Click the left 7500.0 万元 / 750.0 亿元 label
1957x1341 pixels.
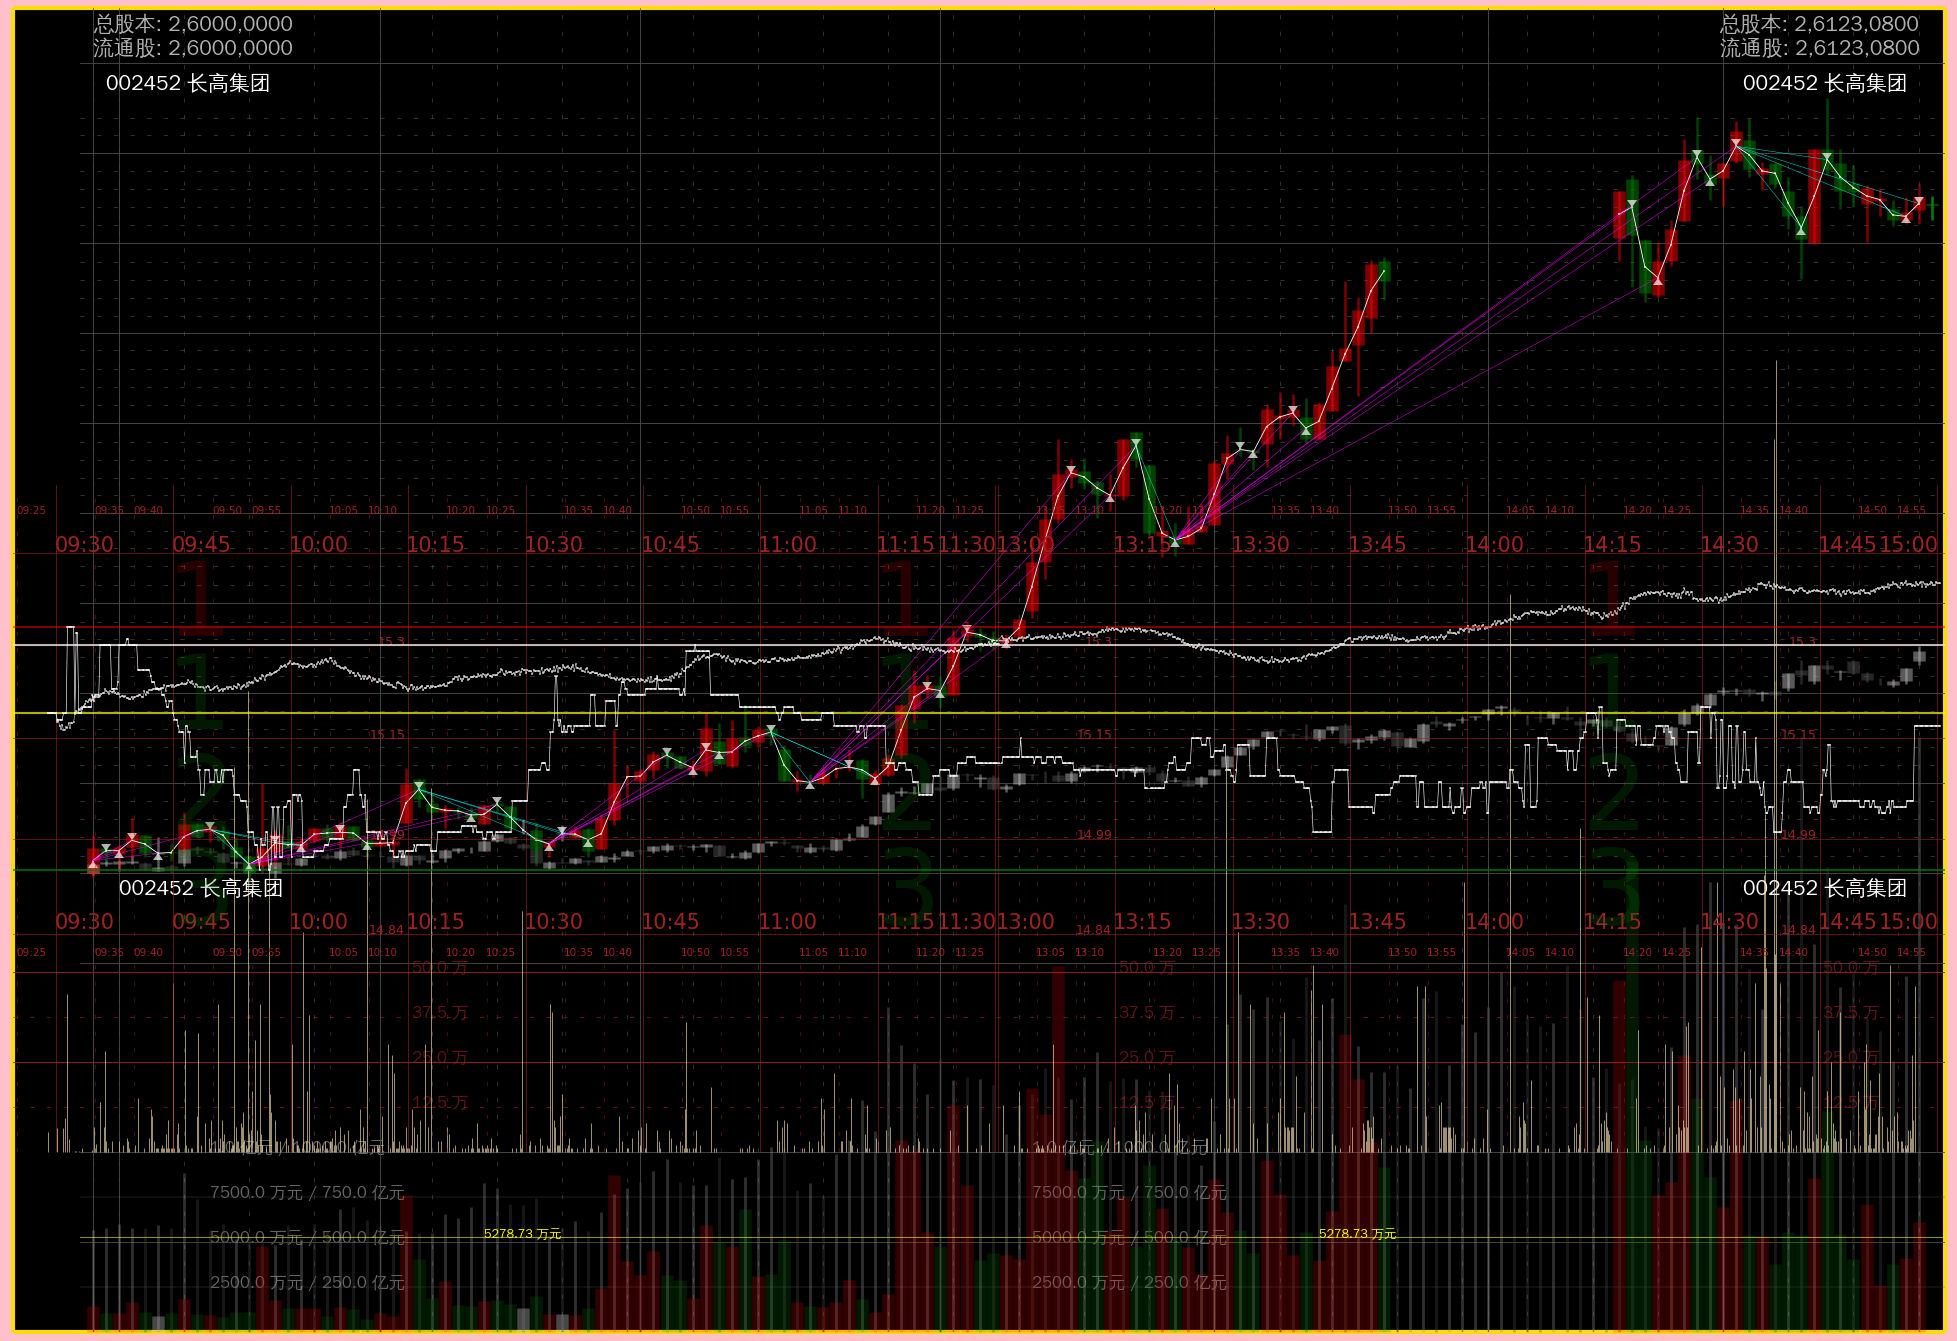tap(307, 1192)
